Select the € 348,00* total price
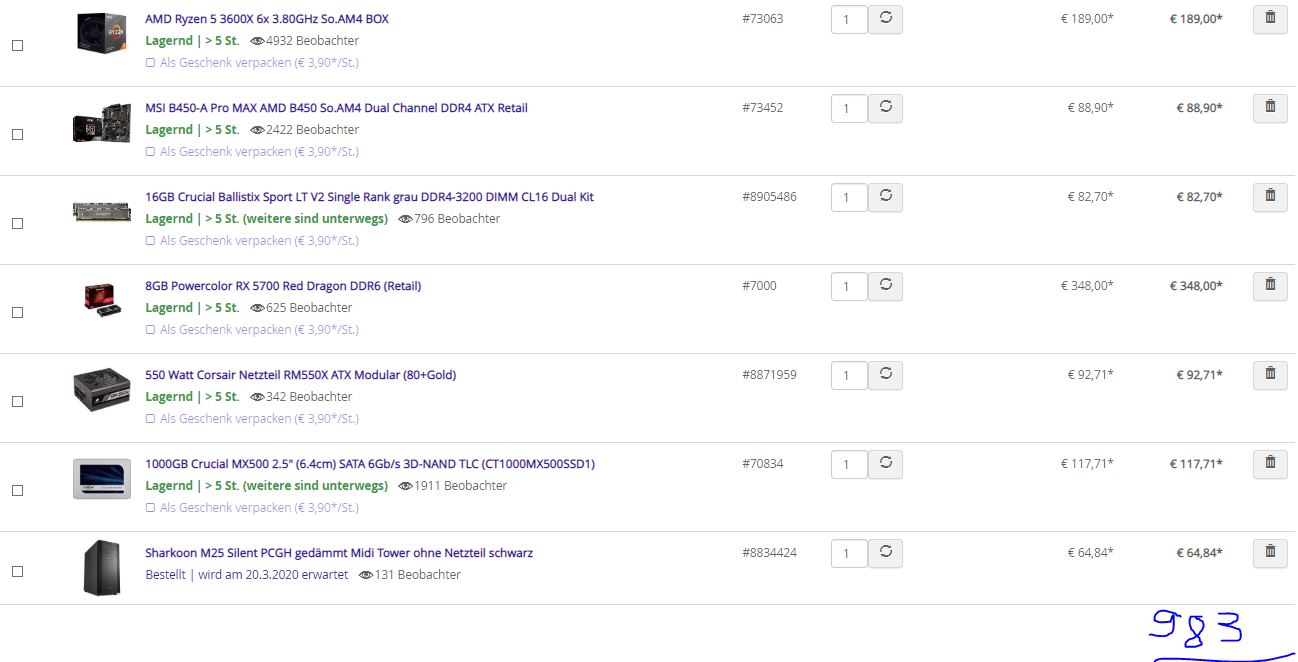1298x662 pixels. pyautogui.click(x=1196, y=286)
